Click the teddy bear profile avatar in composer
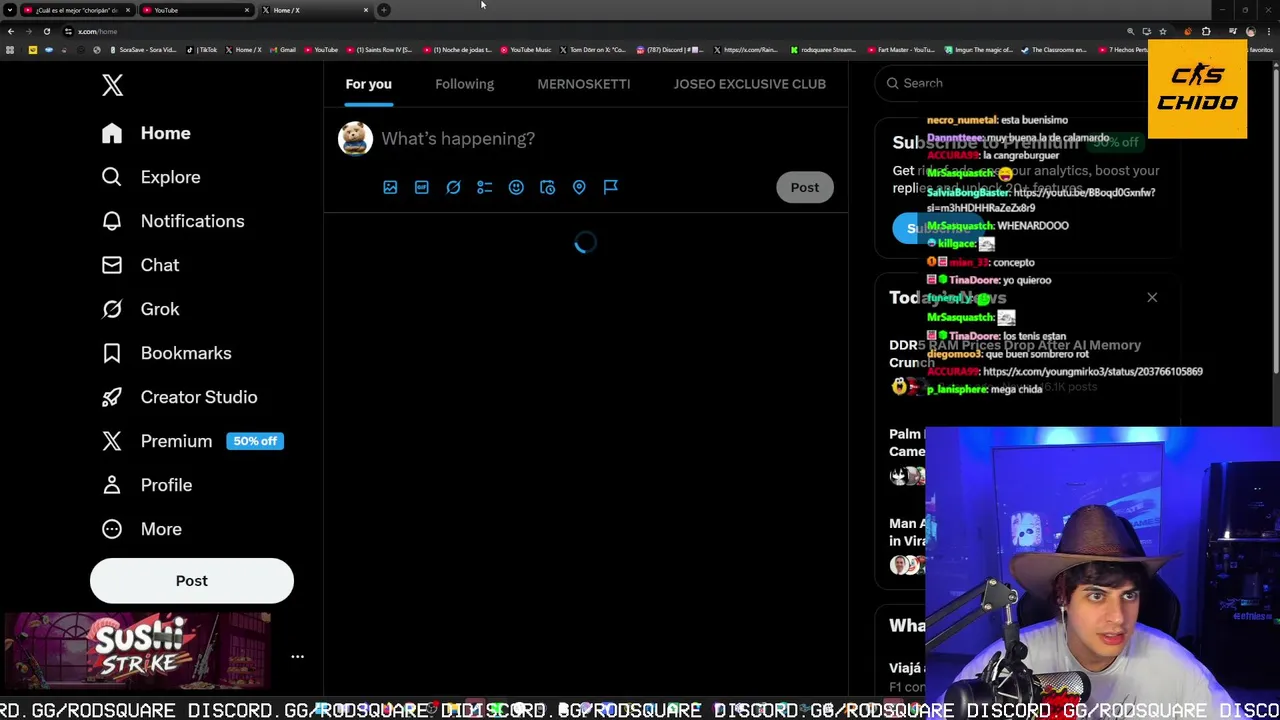The width and height of the screenshot is (1280, 720). click(355, 139)
